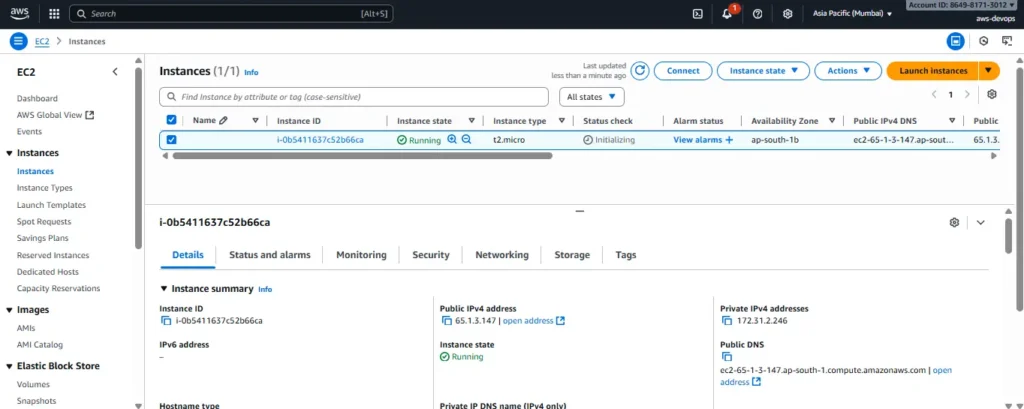The width and height of the screenshot is (1024, 409).
Task: Go to the previous results page arrow
Action: click(935, 94)
